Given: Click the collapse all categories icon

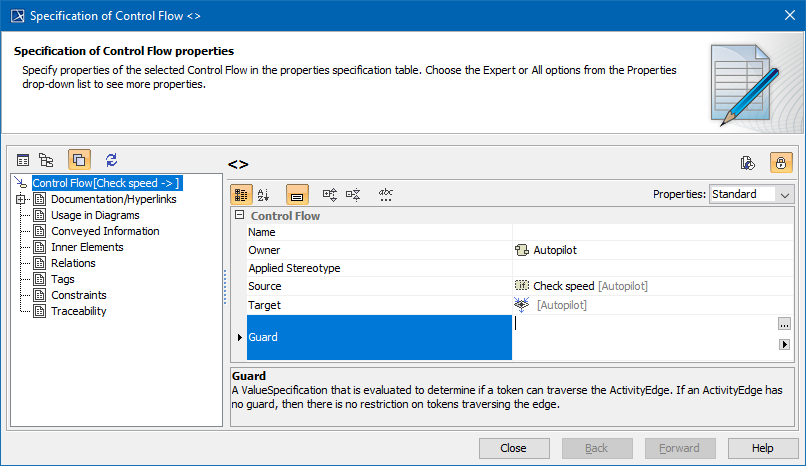Looking at the screenshot, I should 352,194.
